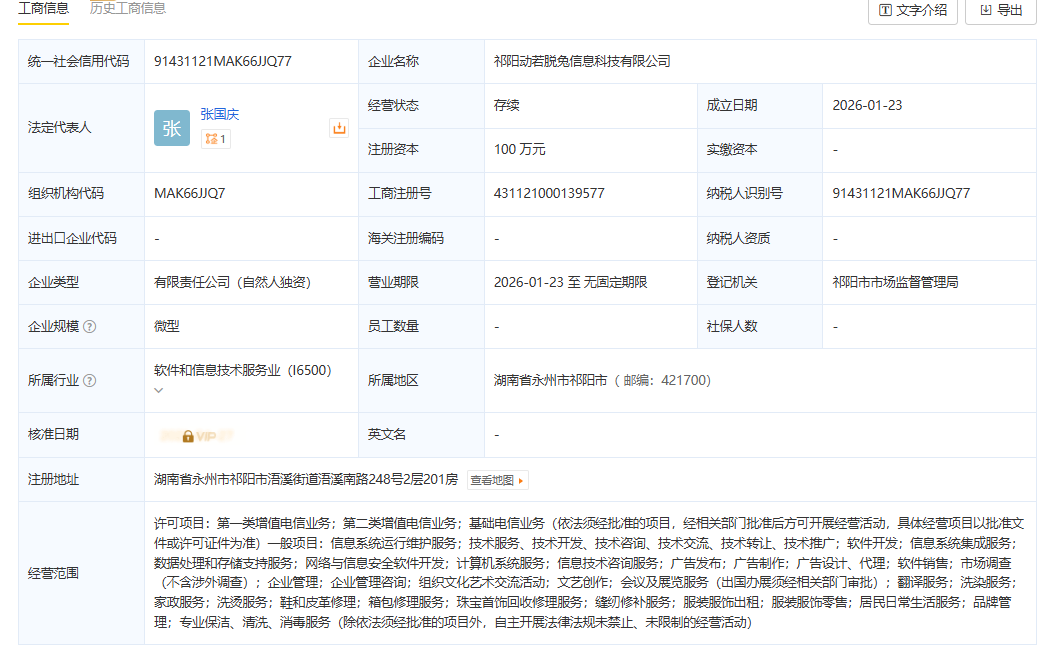The width and height of the screenshot is (1059, 653).
Task: Click the help icon next to 企业规模
Action: pyautogui.click(x=89, y=327)
